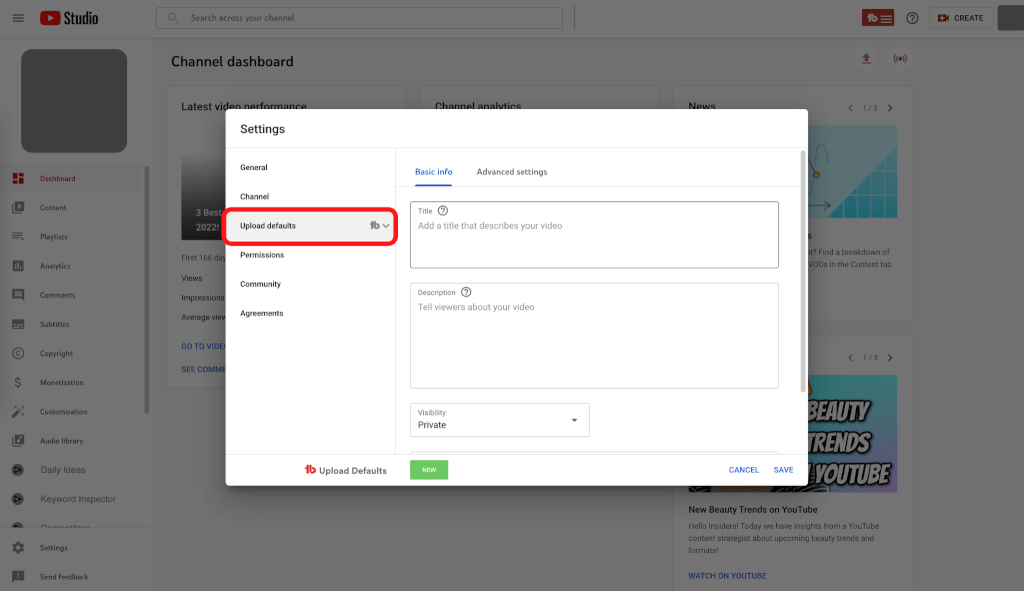Click the green NEW button
The width and height of the screenshot is (1024, 591).
pos(429,470)
